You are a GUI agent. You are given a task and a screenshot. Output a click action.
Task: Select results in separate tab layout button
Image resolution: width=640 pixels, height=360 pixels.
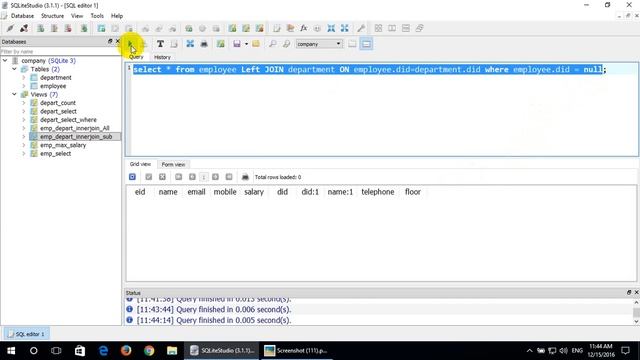tap(352, 44)
